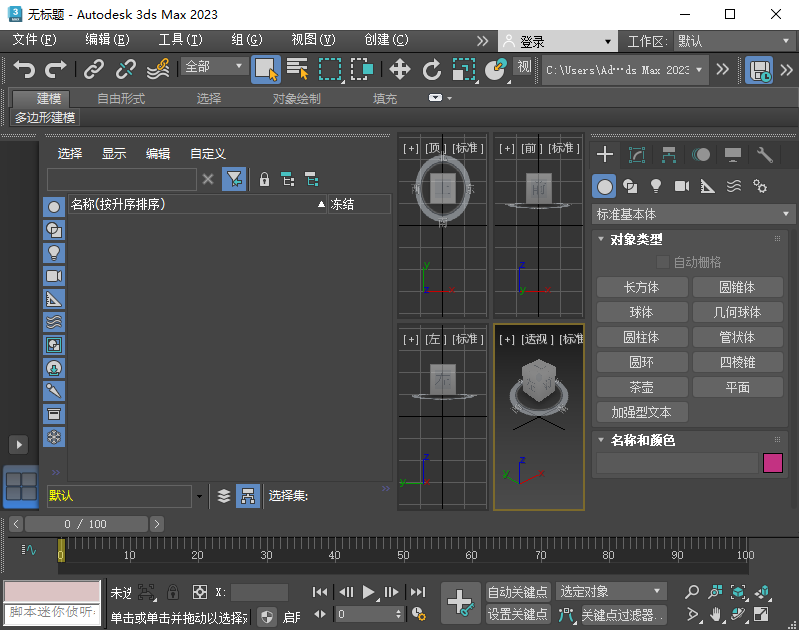Toggle the 自动栅格 checkbox
Screen dimensions: 799x630
tap(662, 262)
